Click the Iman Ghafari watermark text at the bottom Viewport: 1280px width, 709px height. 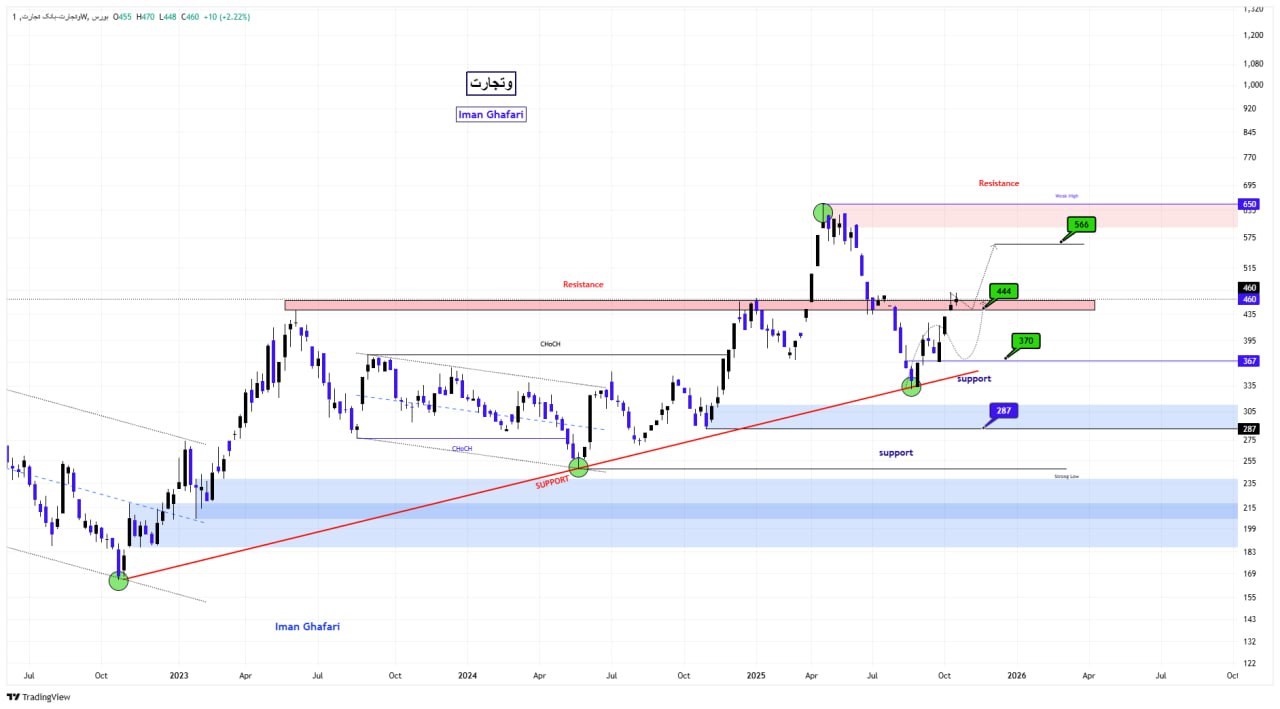(x=307, y=626)
